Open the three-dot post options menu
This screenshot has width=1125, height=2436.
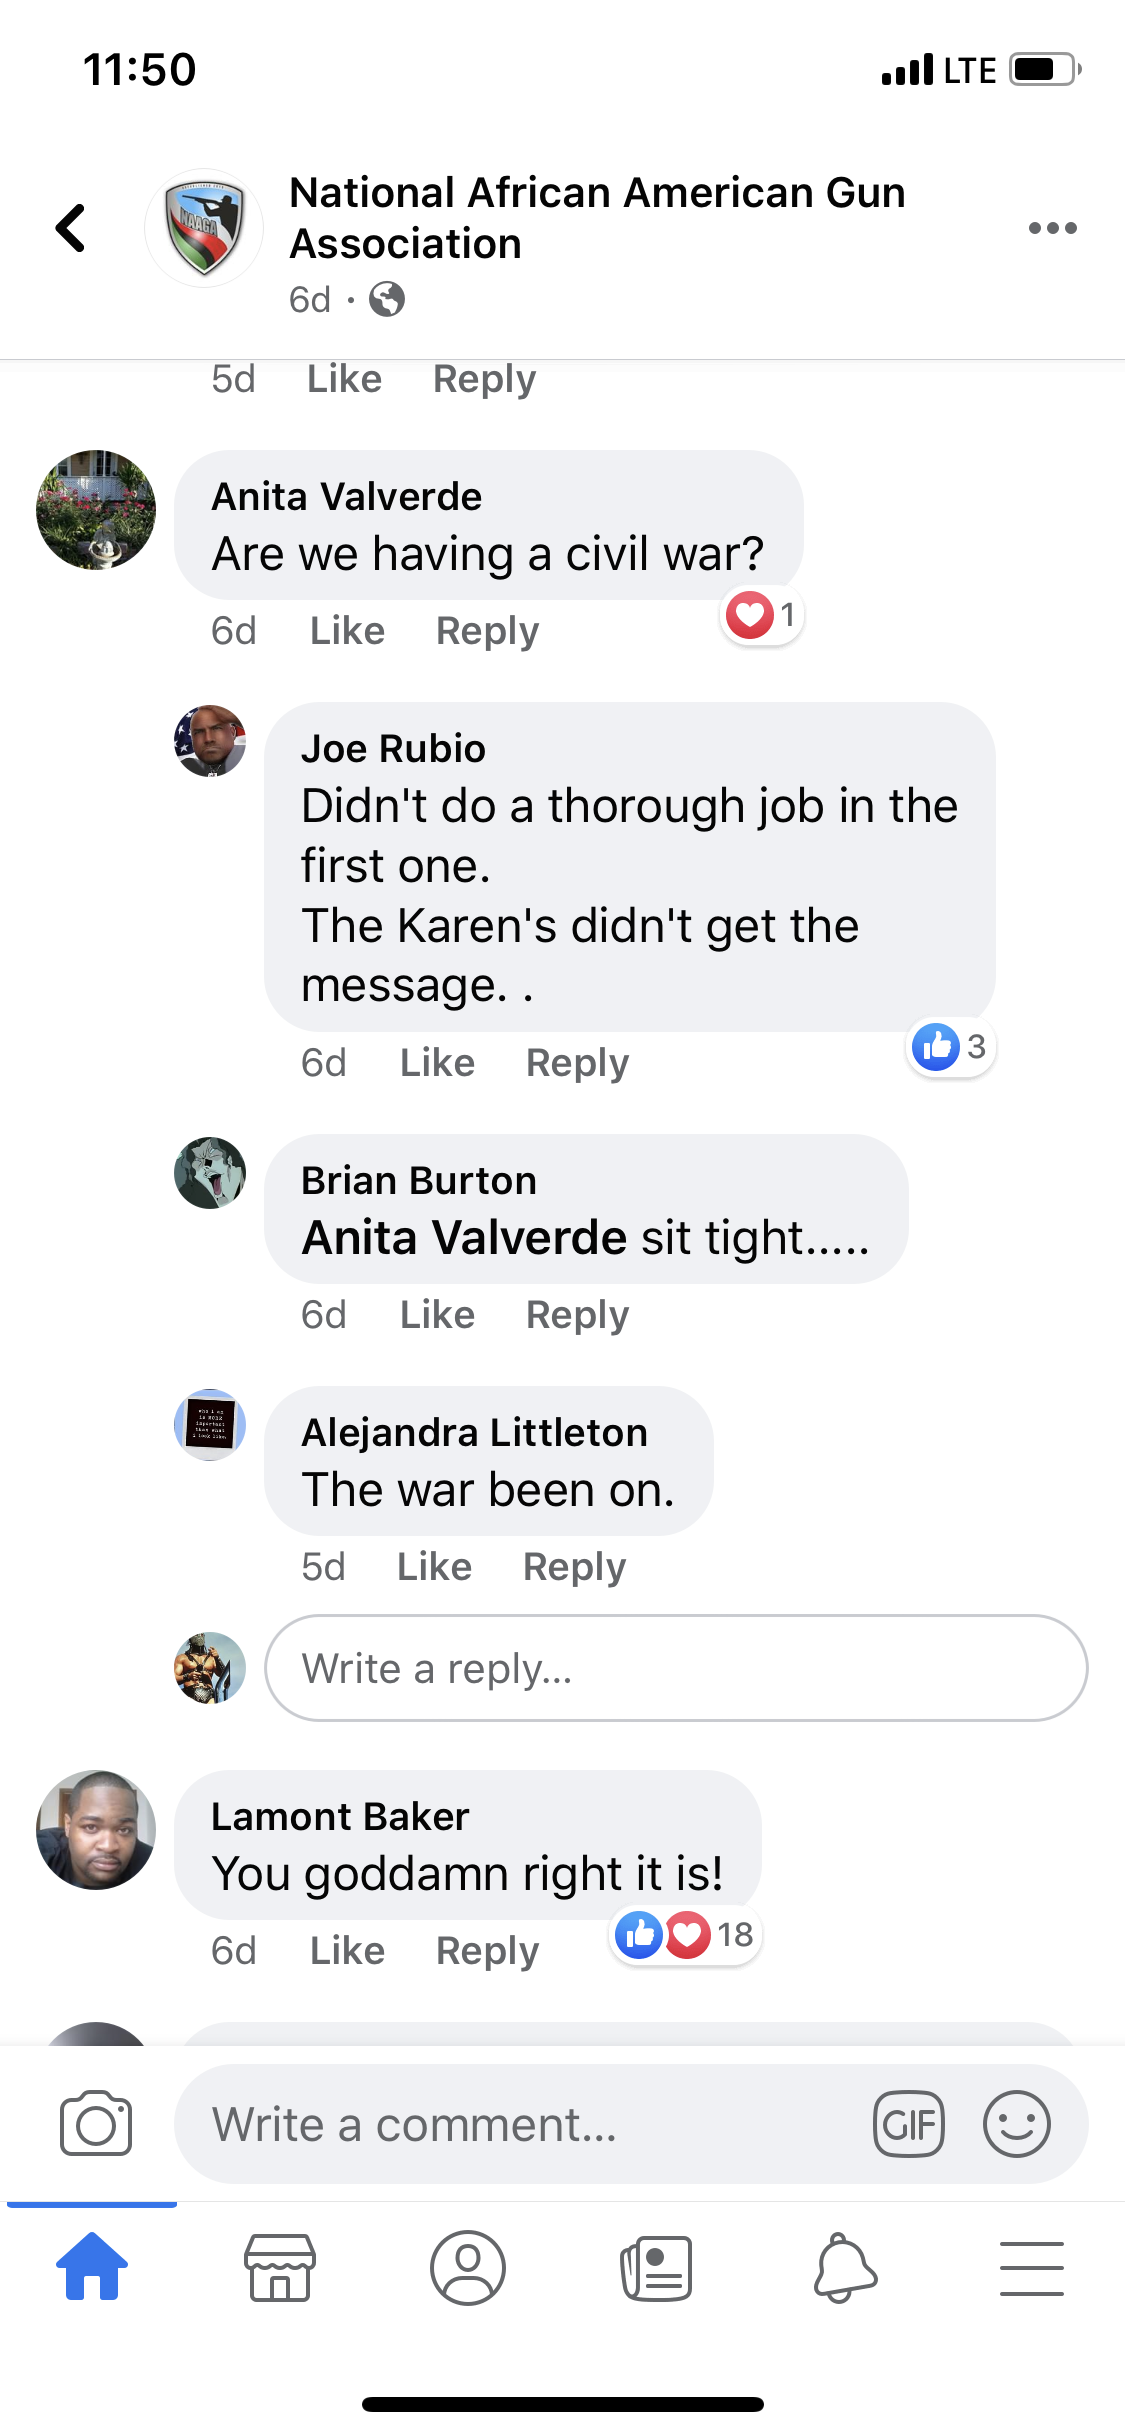click(x=1052, y=228)
